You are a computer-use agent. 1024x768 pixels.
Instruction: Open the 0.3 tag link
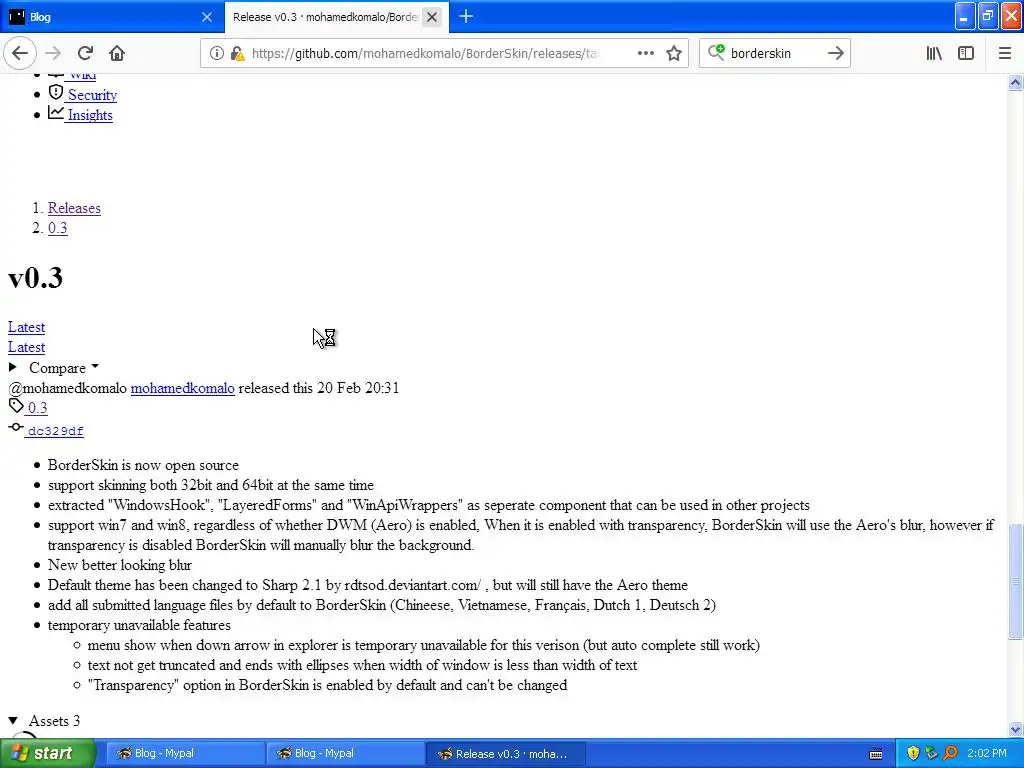click(37, 408)
